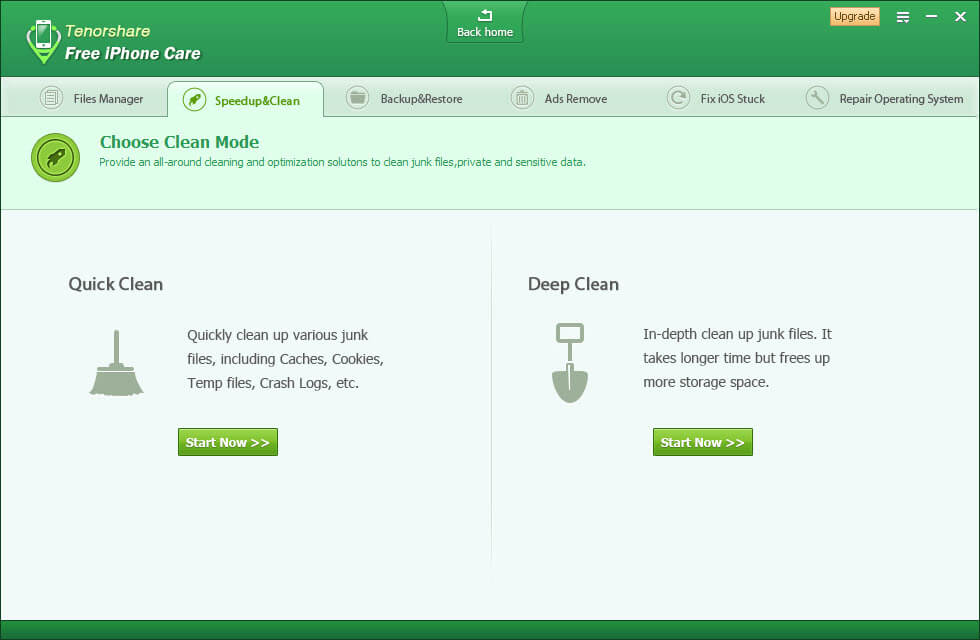The height and width of the screenshot is (640, 980).
Task: Click the Backup&Restore folder icon
Action: (358, 98)
